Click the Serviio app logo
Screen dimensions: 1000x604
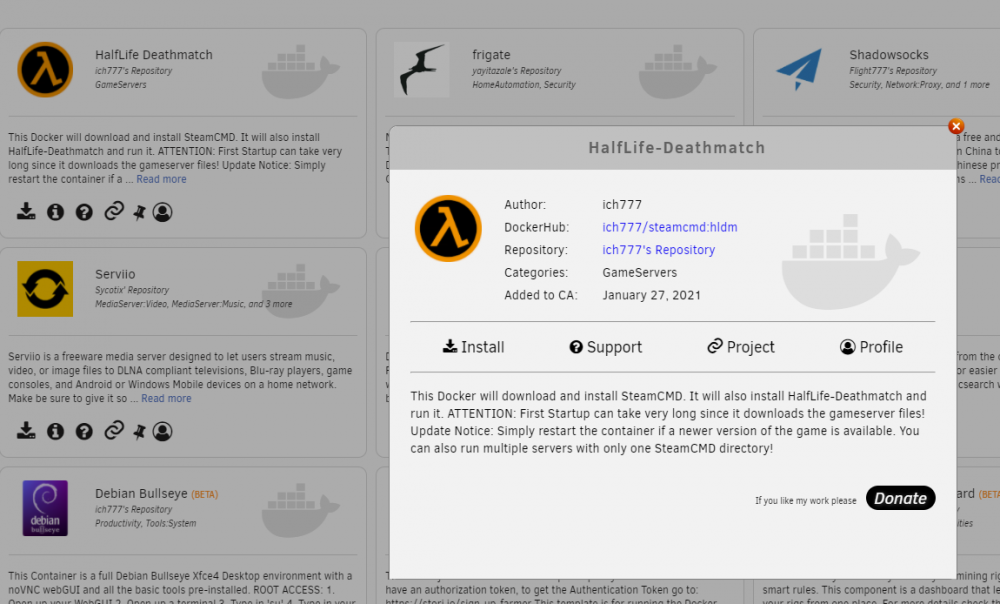coord(45,289)
